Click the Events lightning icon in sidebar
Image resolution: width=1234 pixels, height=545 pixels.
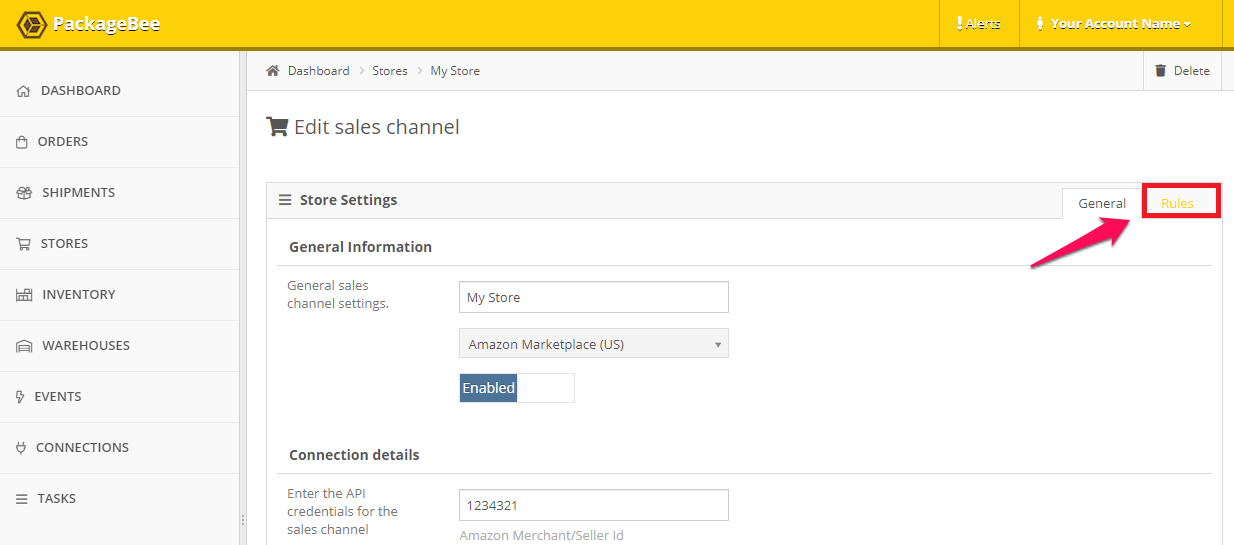pos(20,397)
